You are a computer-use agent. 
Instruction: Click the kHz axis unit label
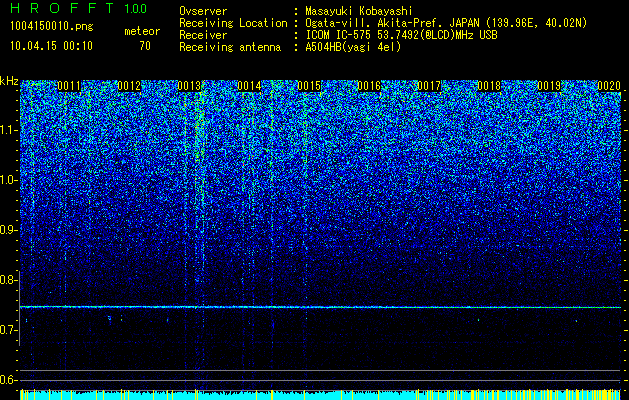pyautogui.click(x=9, y=82)
